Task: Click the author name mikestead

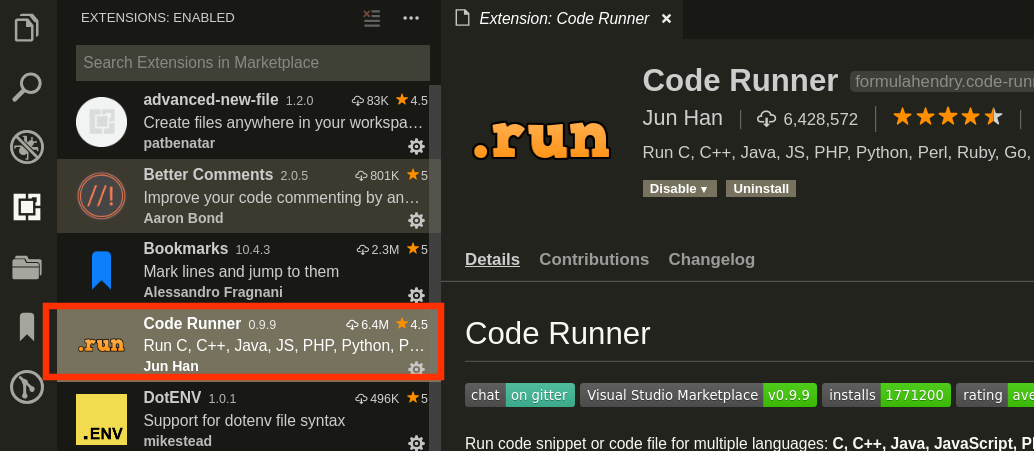Action: 177,441
